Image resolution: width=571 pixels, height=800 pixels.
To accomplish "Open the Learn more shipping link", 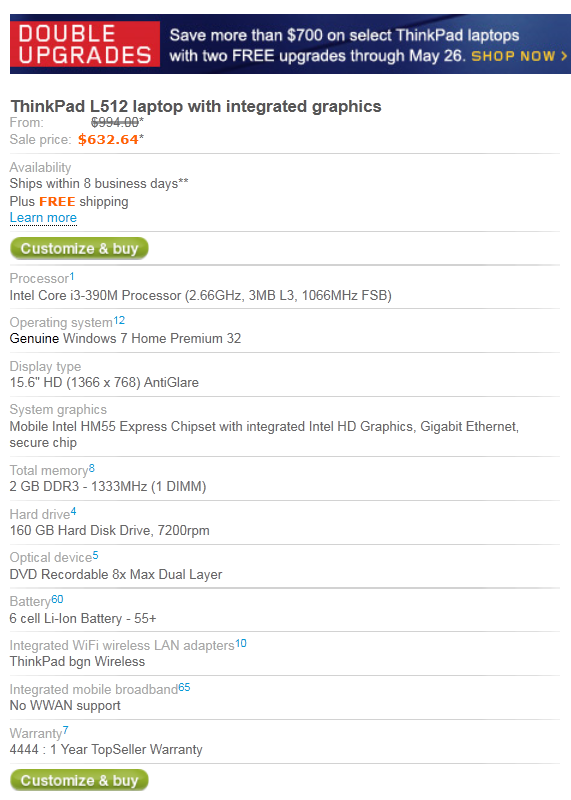I will 43,218.
